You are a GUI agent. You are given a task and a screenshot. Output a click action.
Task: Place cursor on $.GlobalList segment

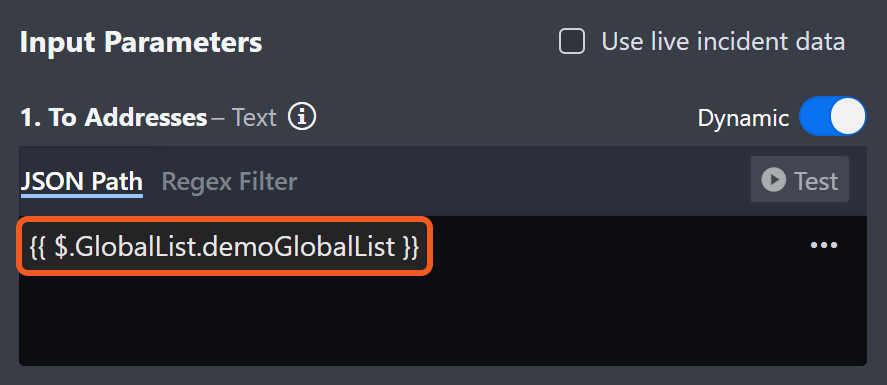pos(122,247)
